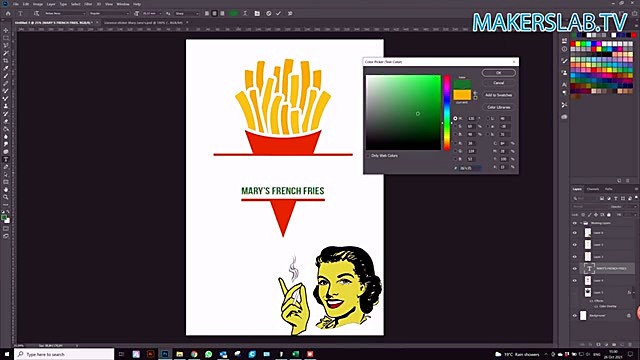Select the Move tool in the toolbox

(6, 31)
